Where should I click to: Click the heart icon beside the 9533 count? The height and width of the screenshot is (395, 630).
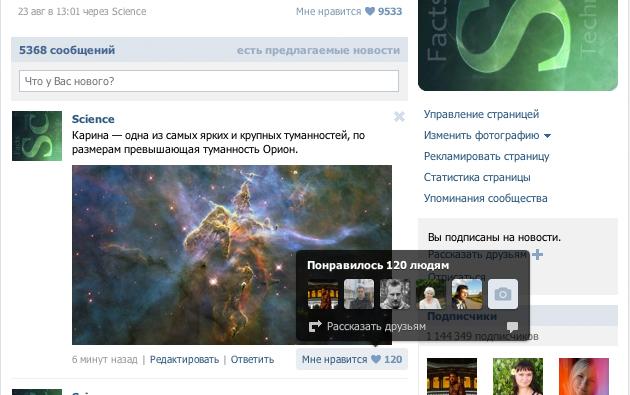(370, 11)
